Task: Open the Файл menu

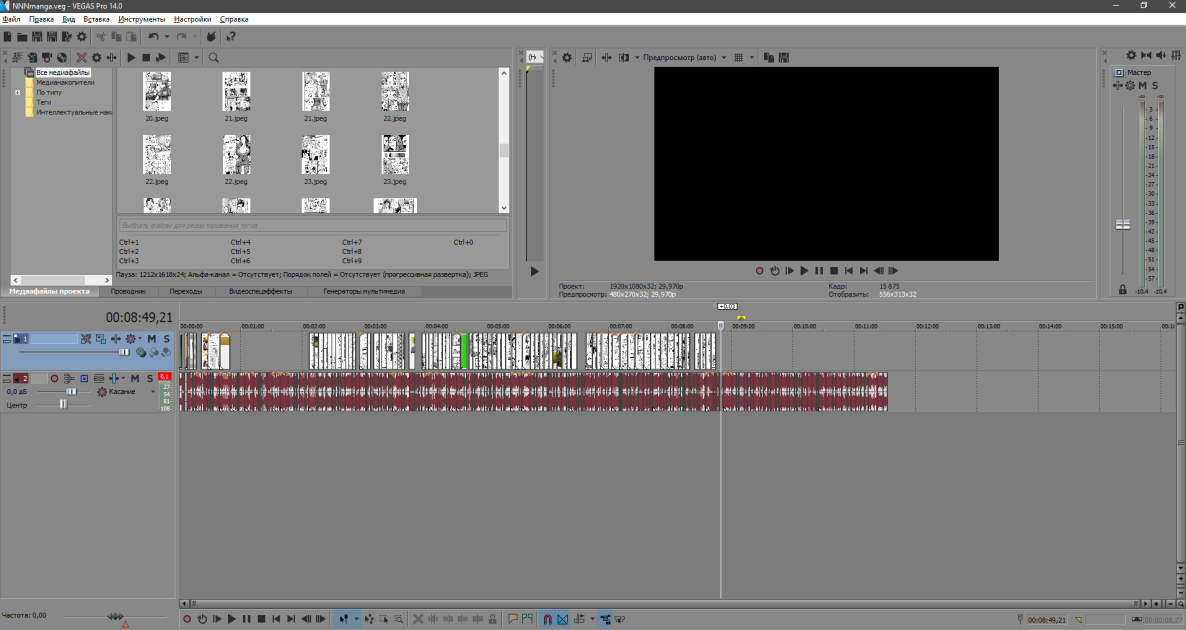Action: point(11,19)
